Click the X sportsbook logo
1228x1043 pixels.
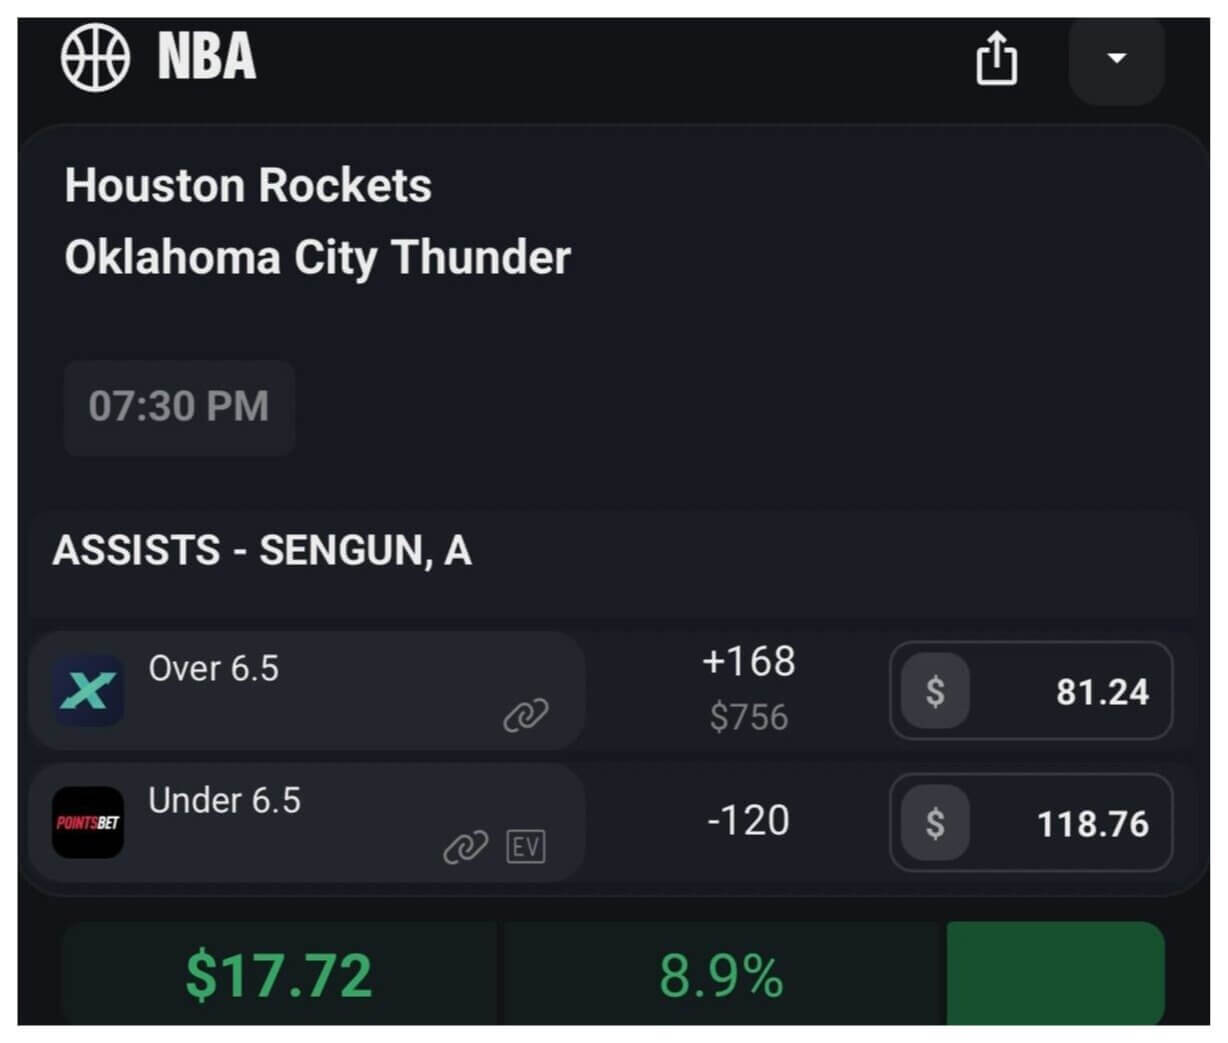click(x=88, y=690)
